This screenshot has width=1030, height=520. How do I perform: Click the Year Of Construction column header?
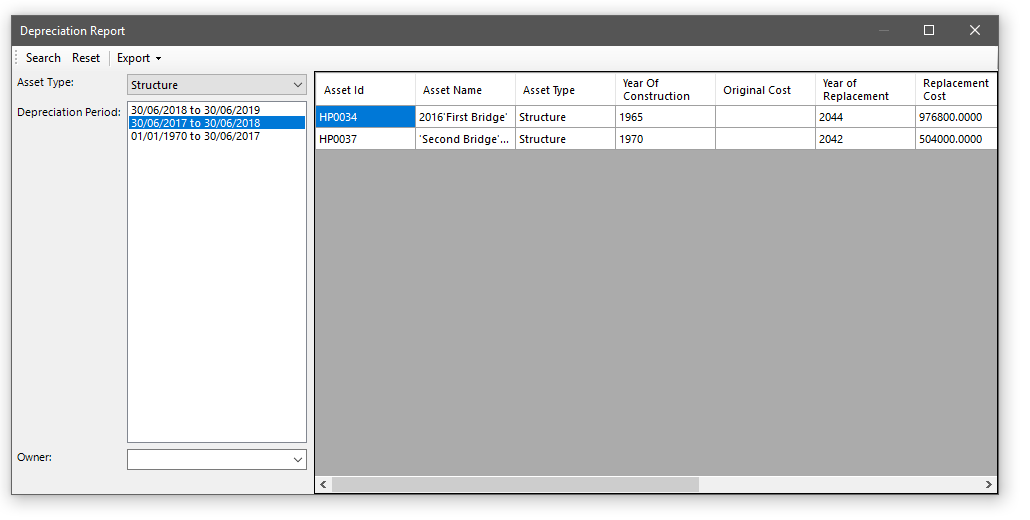point(664,90)
